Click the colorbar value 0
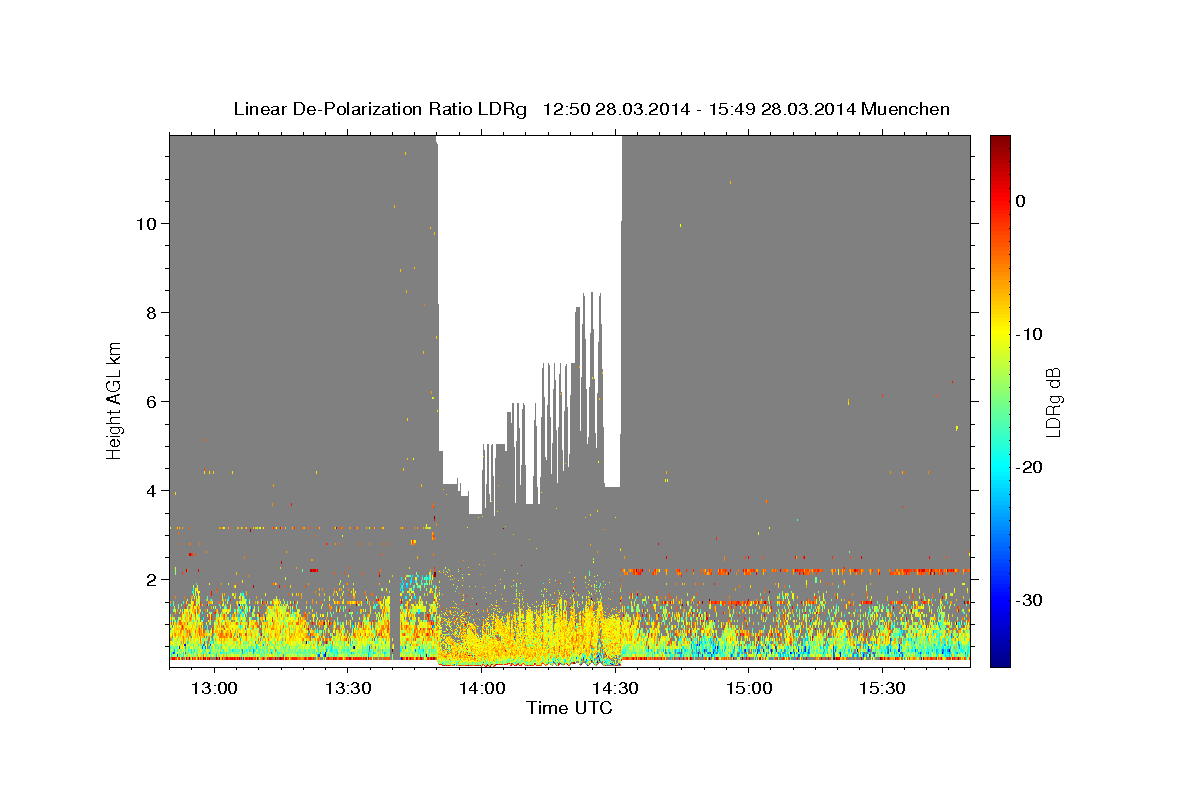 pyautogui.click(x=1020, y=201)
